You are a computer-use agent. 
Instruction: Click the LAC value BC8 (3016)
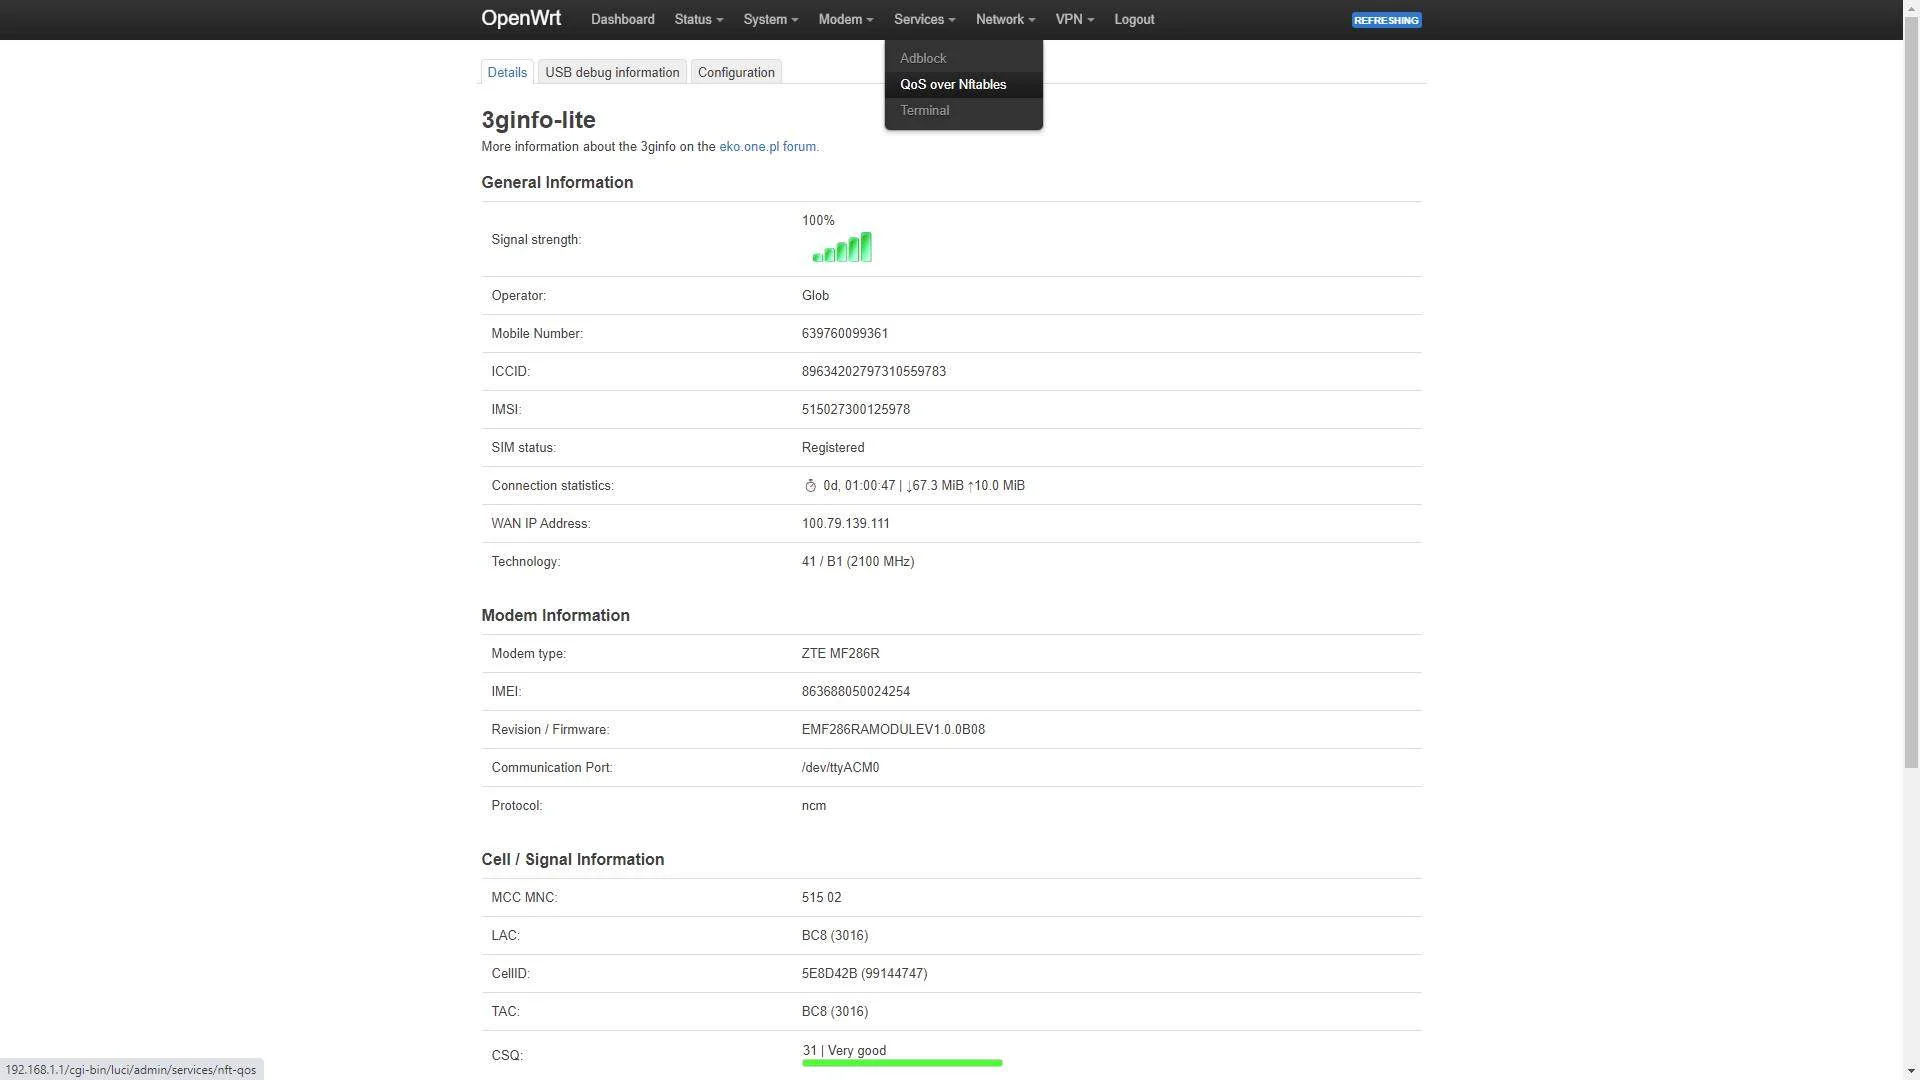[x=835, y=936]
